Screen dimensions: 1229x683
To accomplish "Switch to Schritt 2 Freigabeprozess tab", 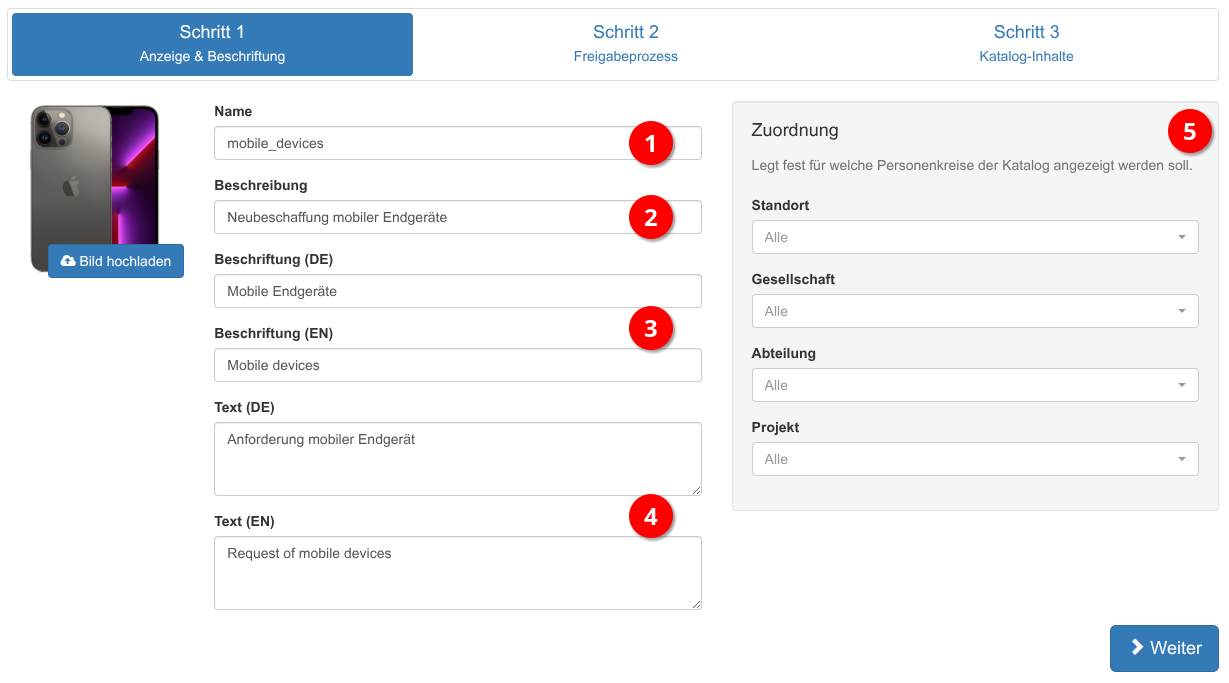I will click(625, 44).
